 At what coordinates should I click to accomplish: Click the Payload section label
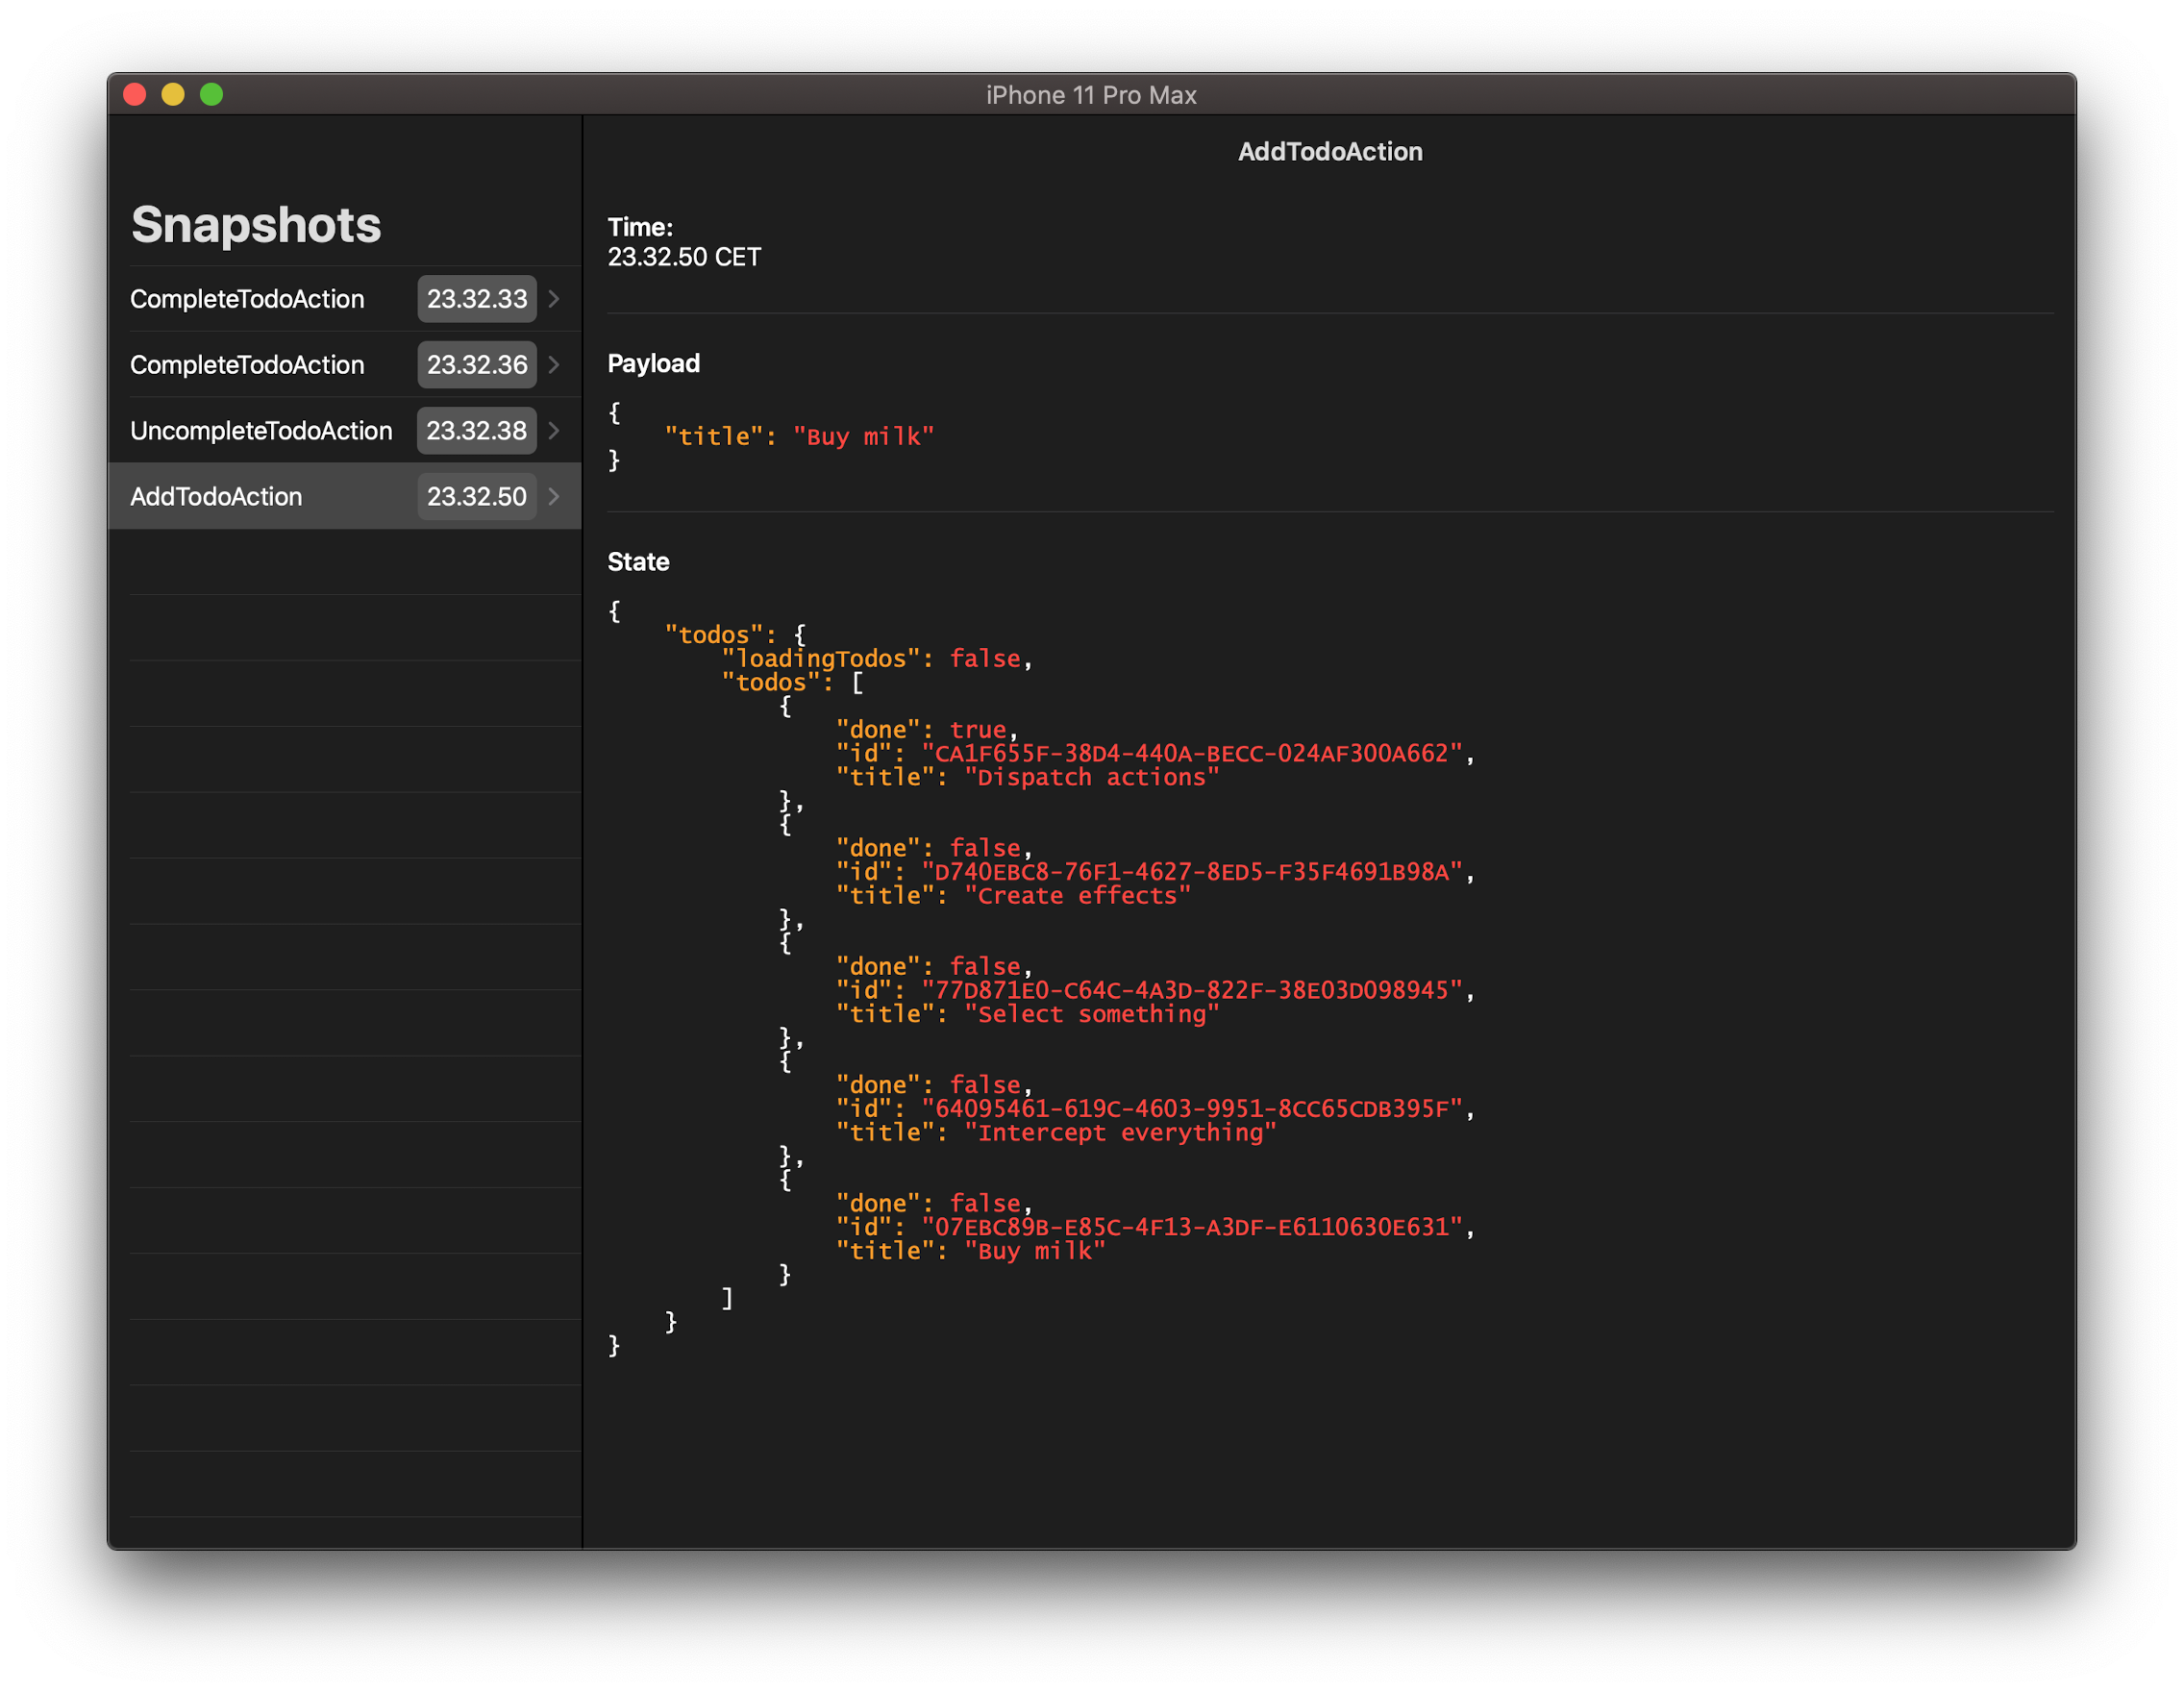[653, 363]
